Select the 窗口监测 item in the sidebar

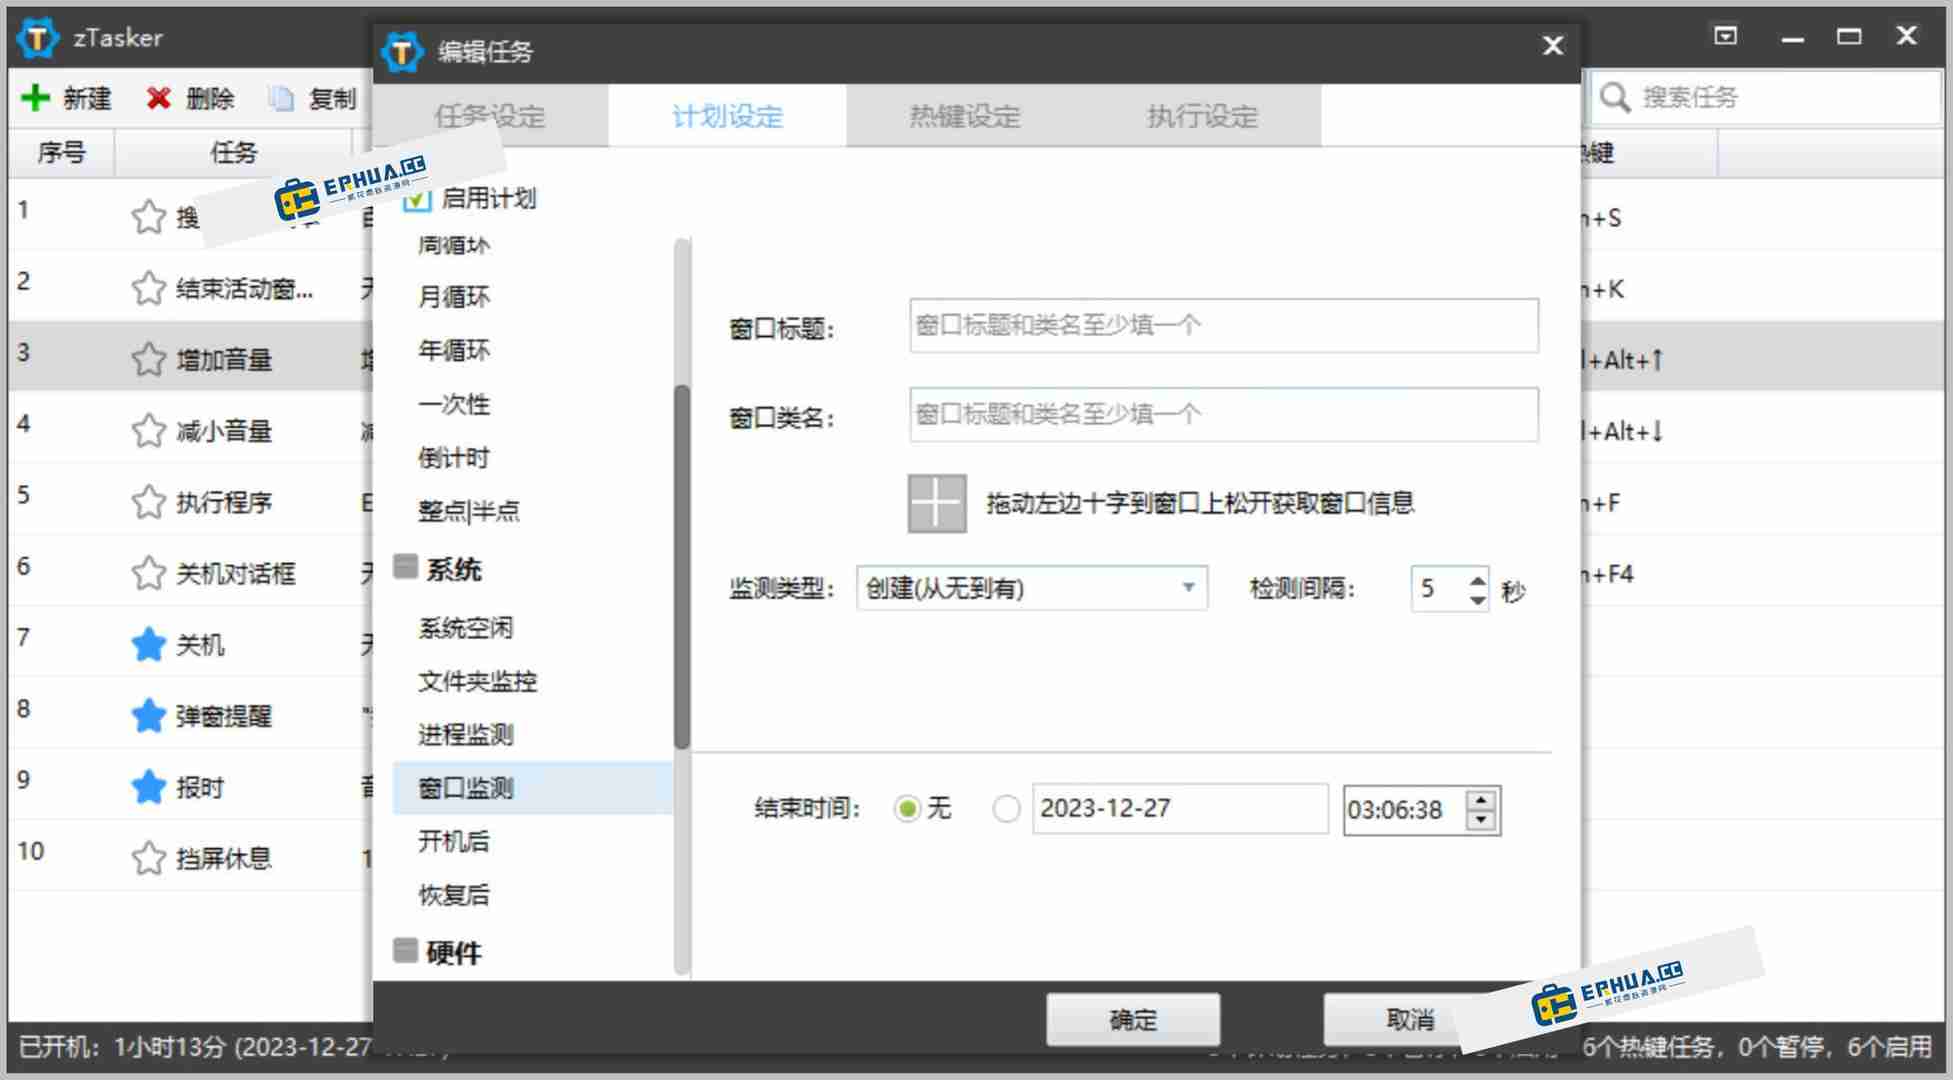466,788
